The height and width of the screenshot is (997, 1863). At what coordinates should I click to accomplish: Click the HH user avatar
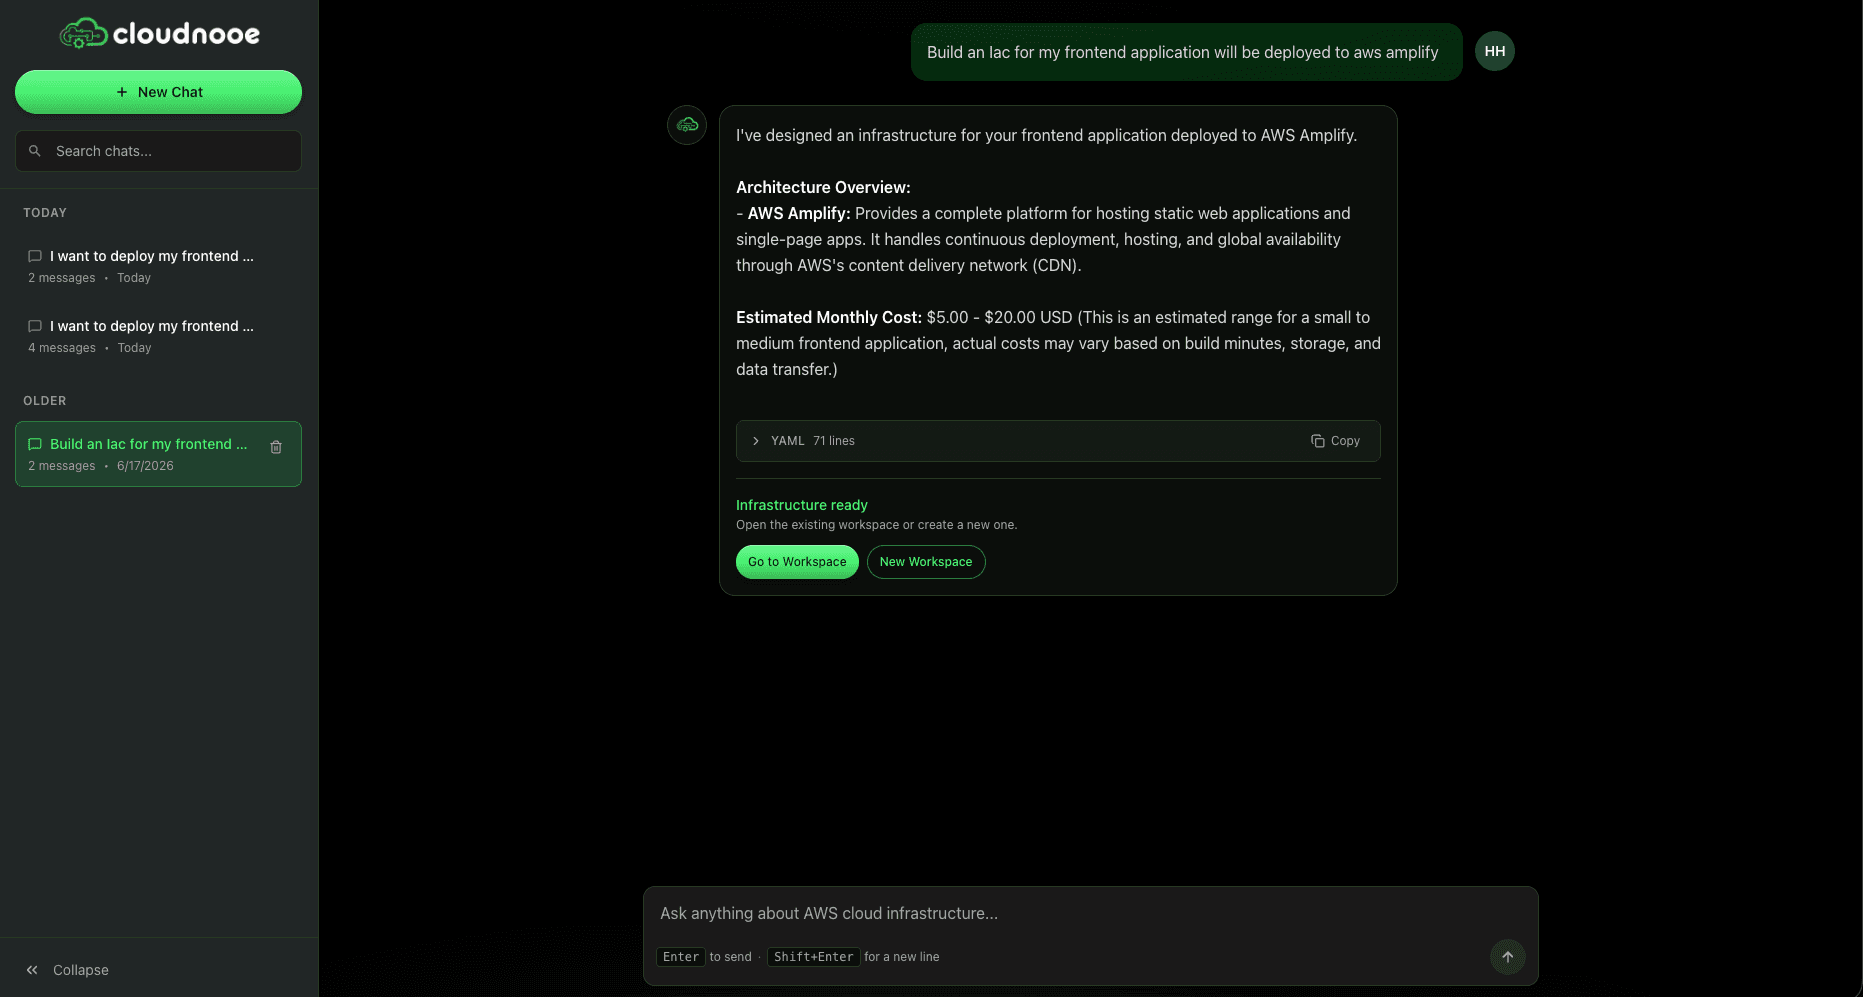[x=1494, y=51]
